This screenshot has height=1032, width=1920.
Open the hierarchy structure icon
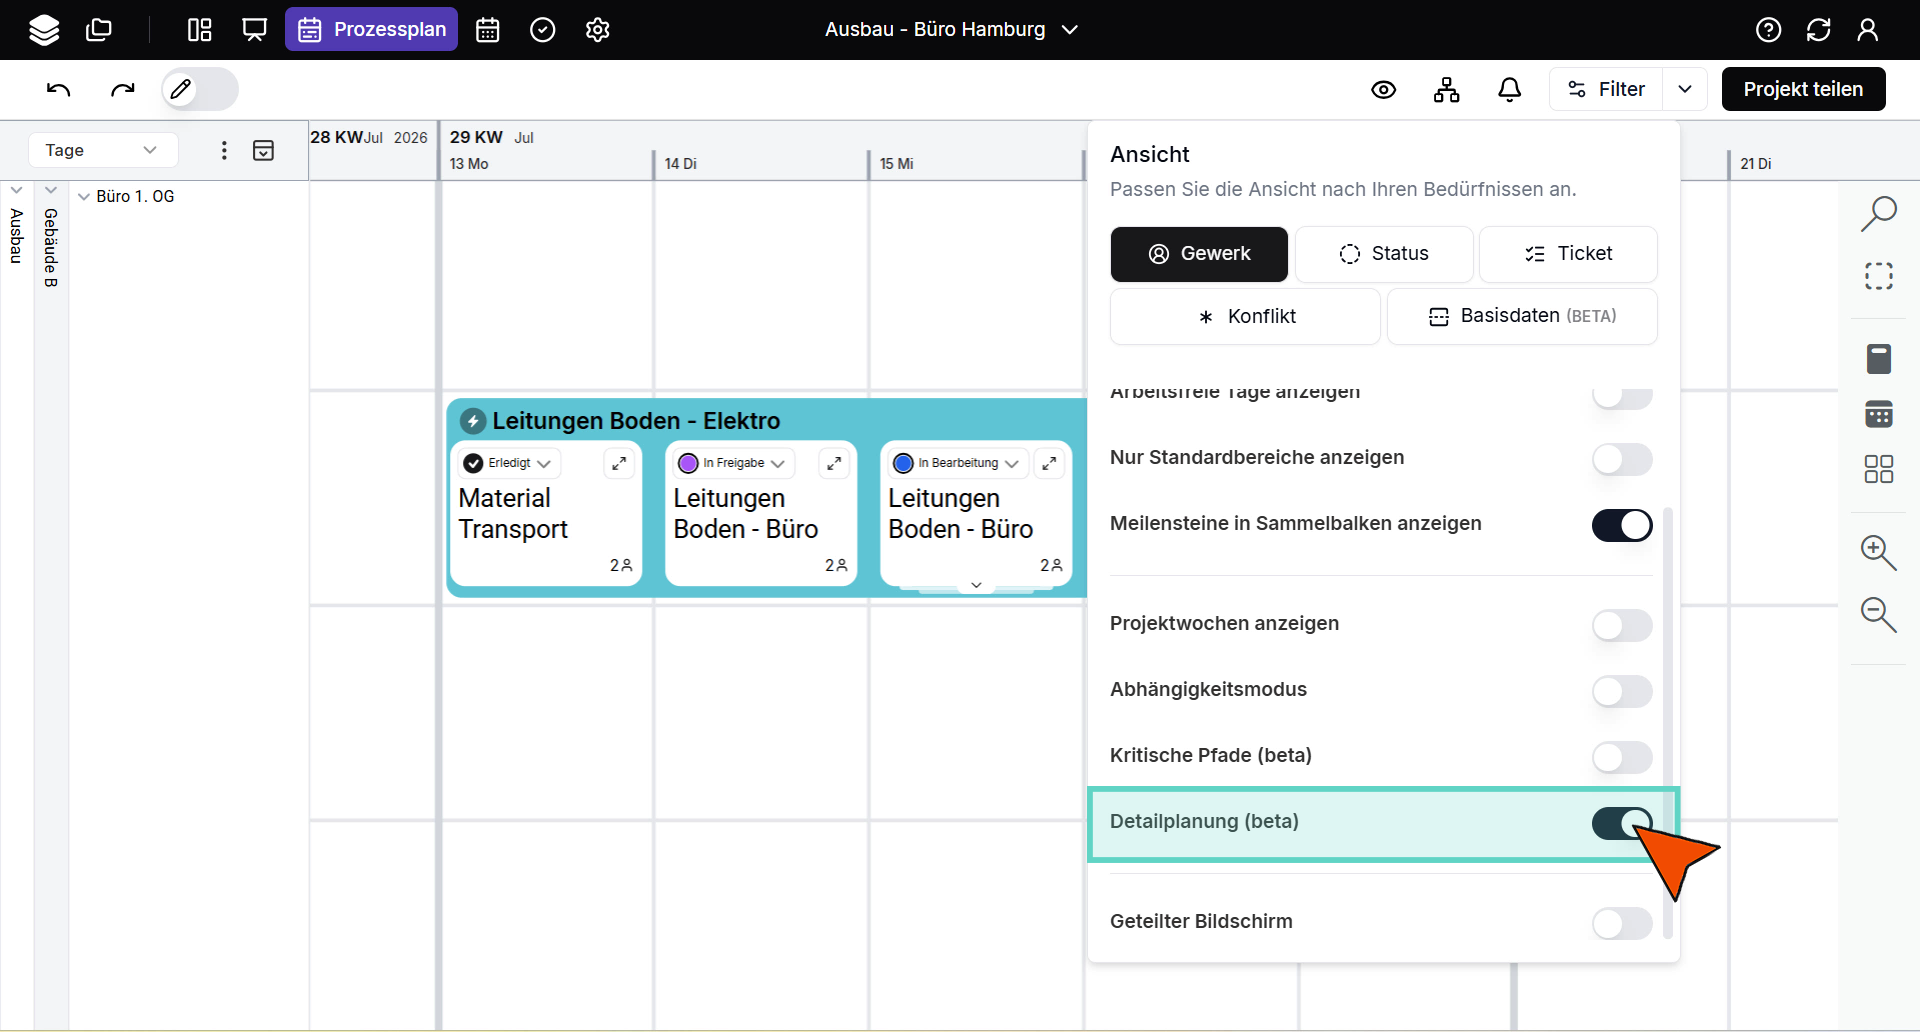coord(1446,90)
